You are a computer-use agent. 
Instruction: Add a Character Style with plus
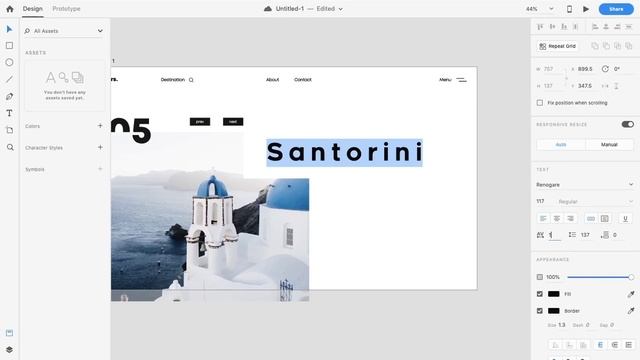(x=100, y=147)
